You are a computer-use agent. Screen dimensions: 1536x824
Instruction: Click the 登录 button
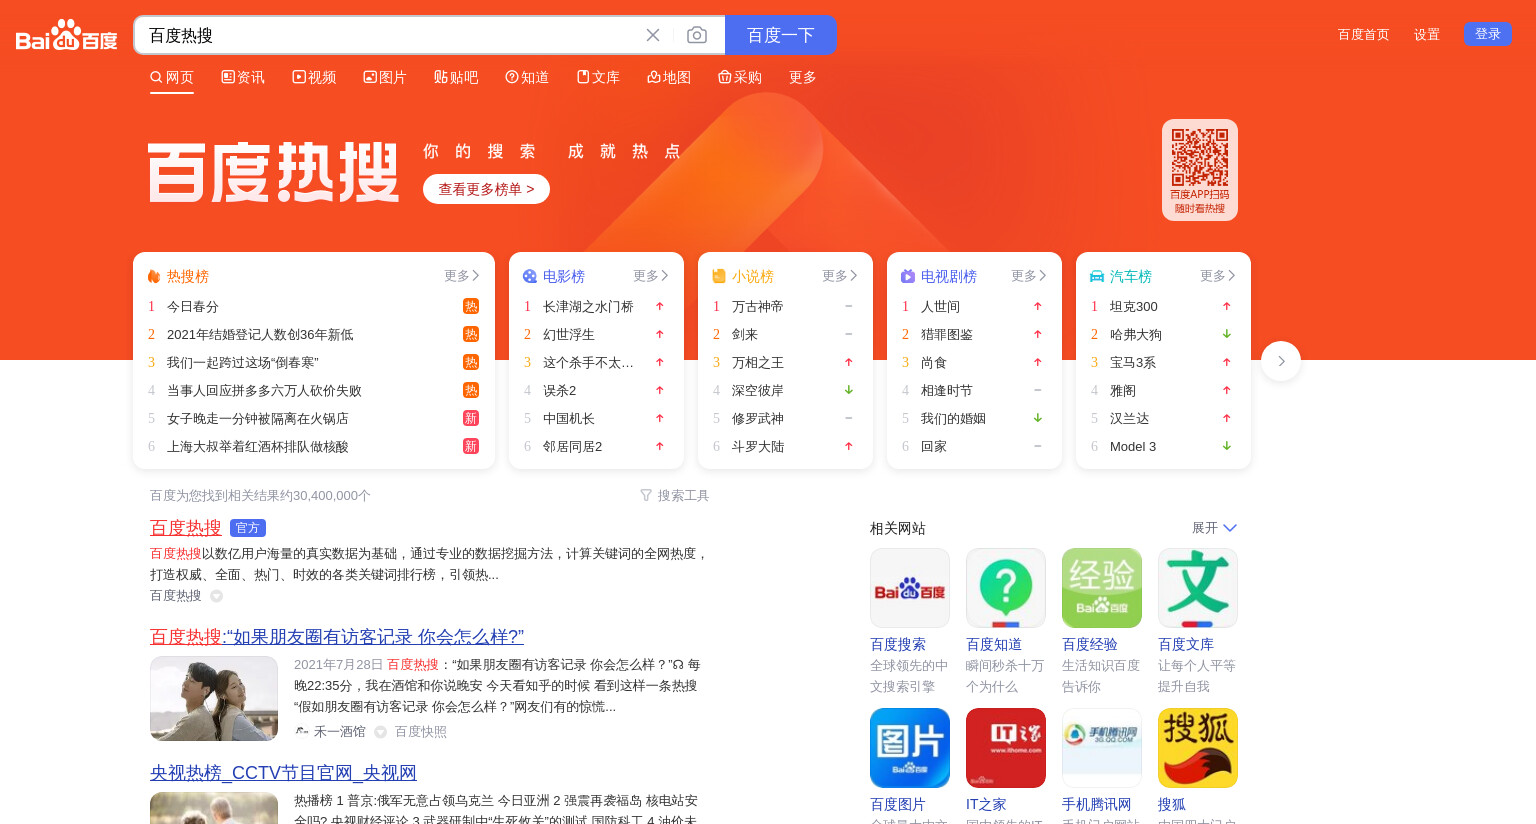(1487, 34)
